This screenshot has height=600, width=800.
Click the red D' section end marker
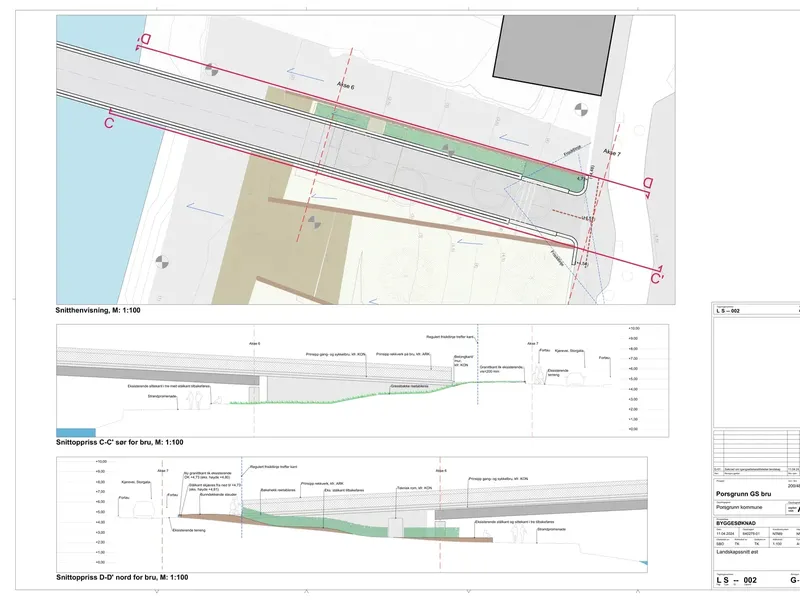pos(648,183)
